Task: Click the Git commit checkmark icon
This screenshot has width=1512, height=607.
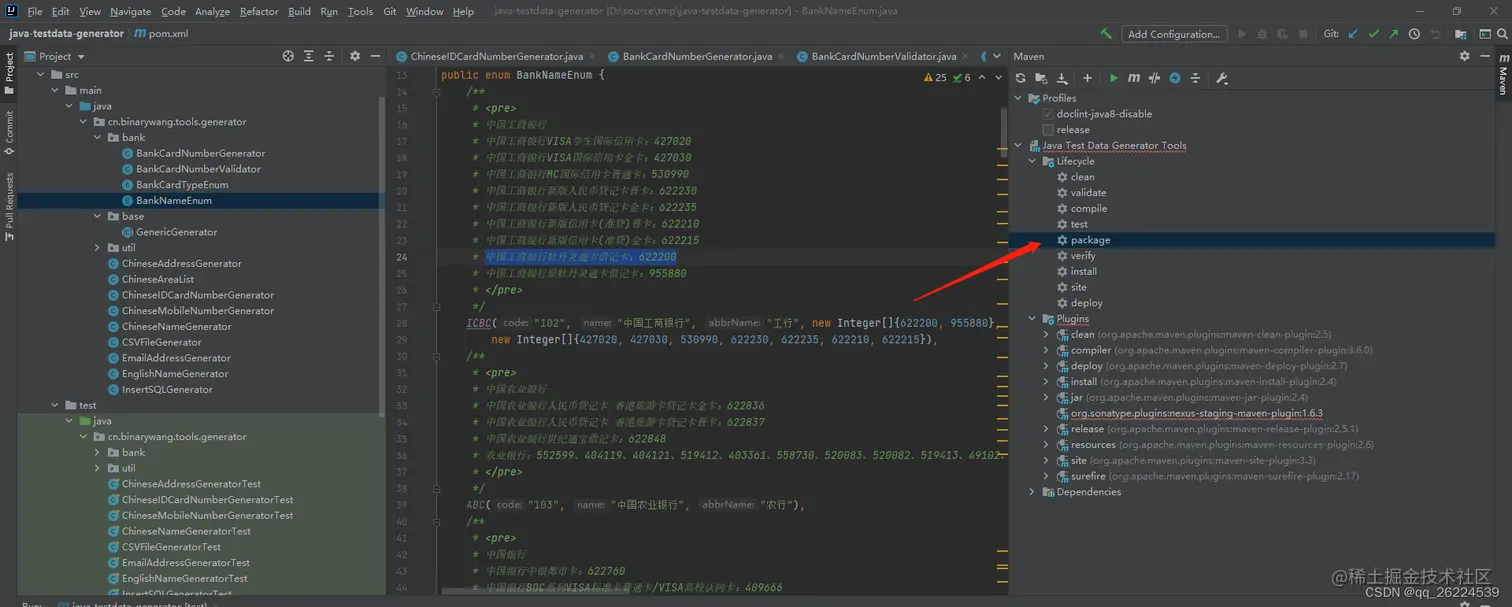Action: click(x=1373, y=34)
